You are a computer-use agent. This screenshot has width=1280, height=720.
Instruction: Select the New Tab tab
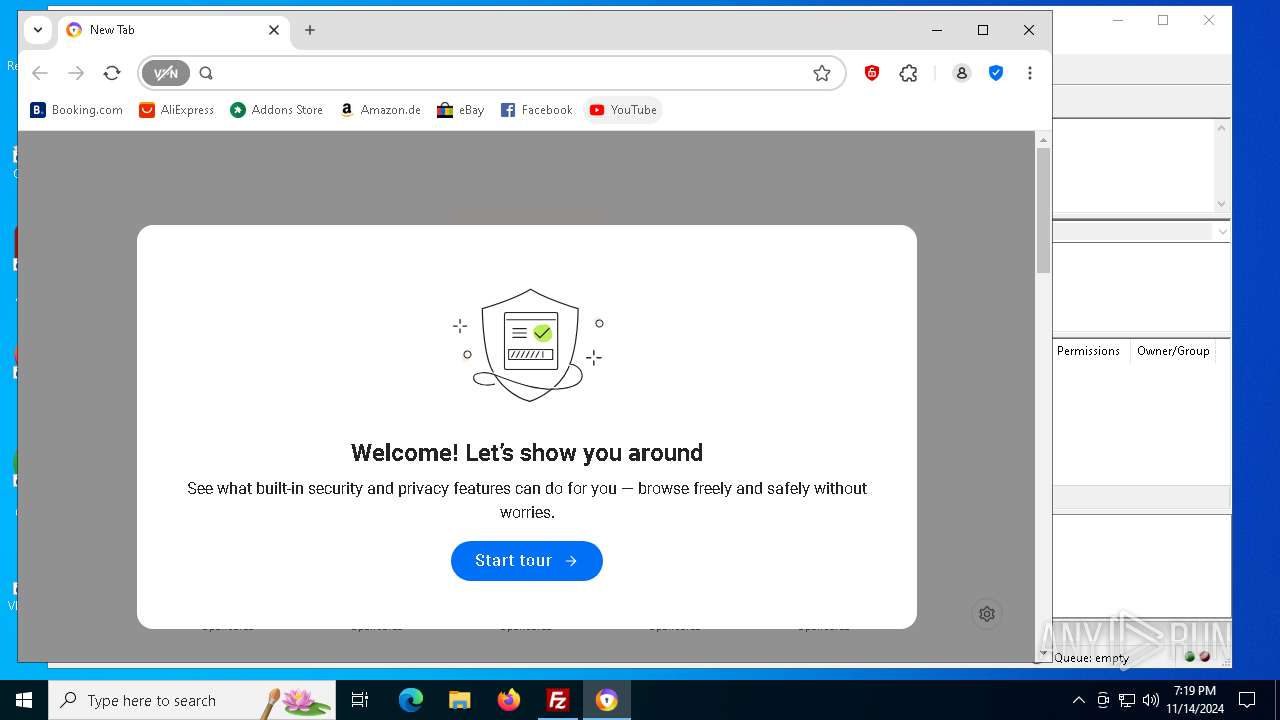pyautogui.click(x=174, y=30)
